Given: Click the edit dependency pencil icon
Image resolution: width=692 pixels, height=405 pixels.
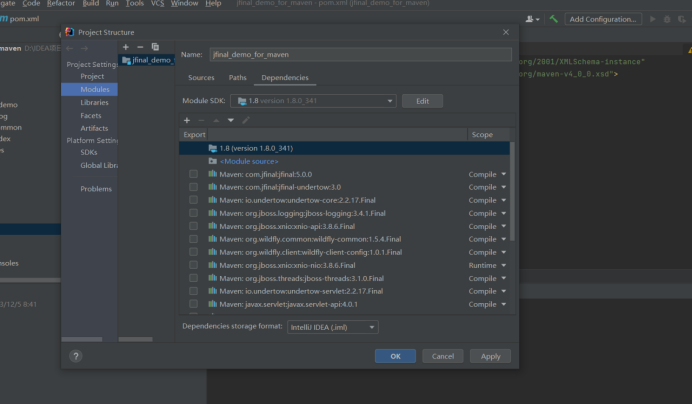Looking at the screenshot, I should pos(246,120).
